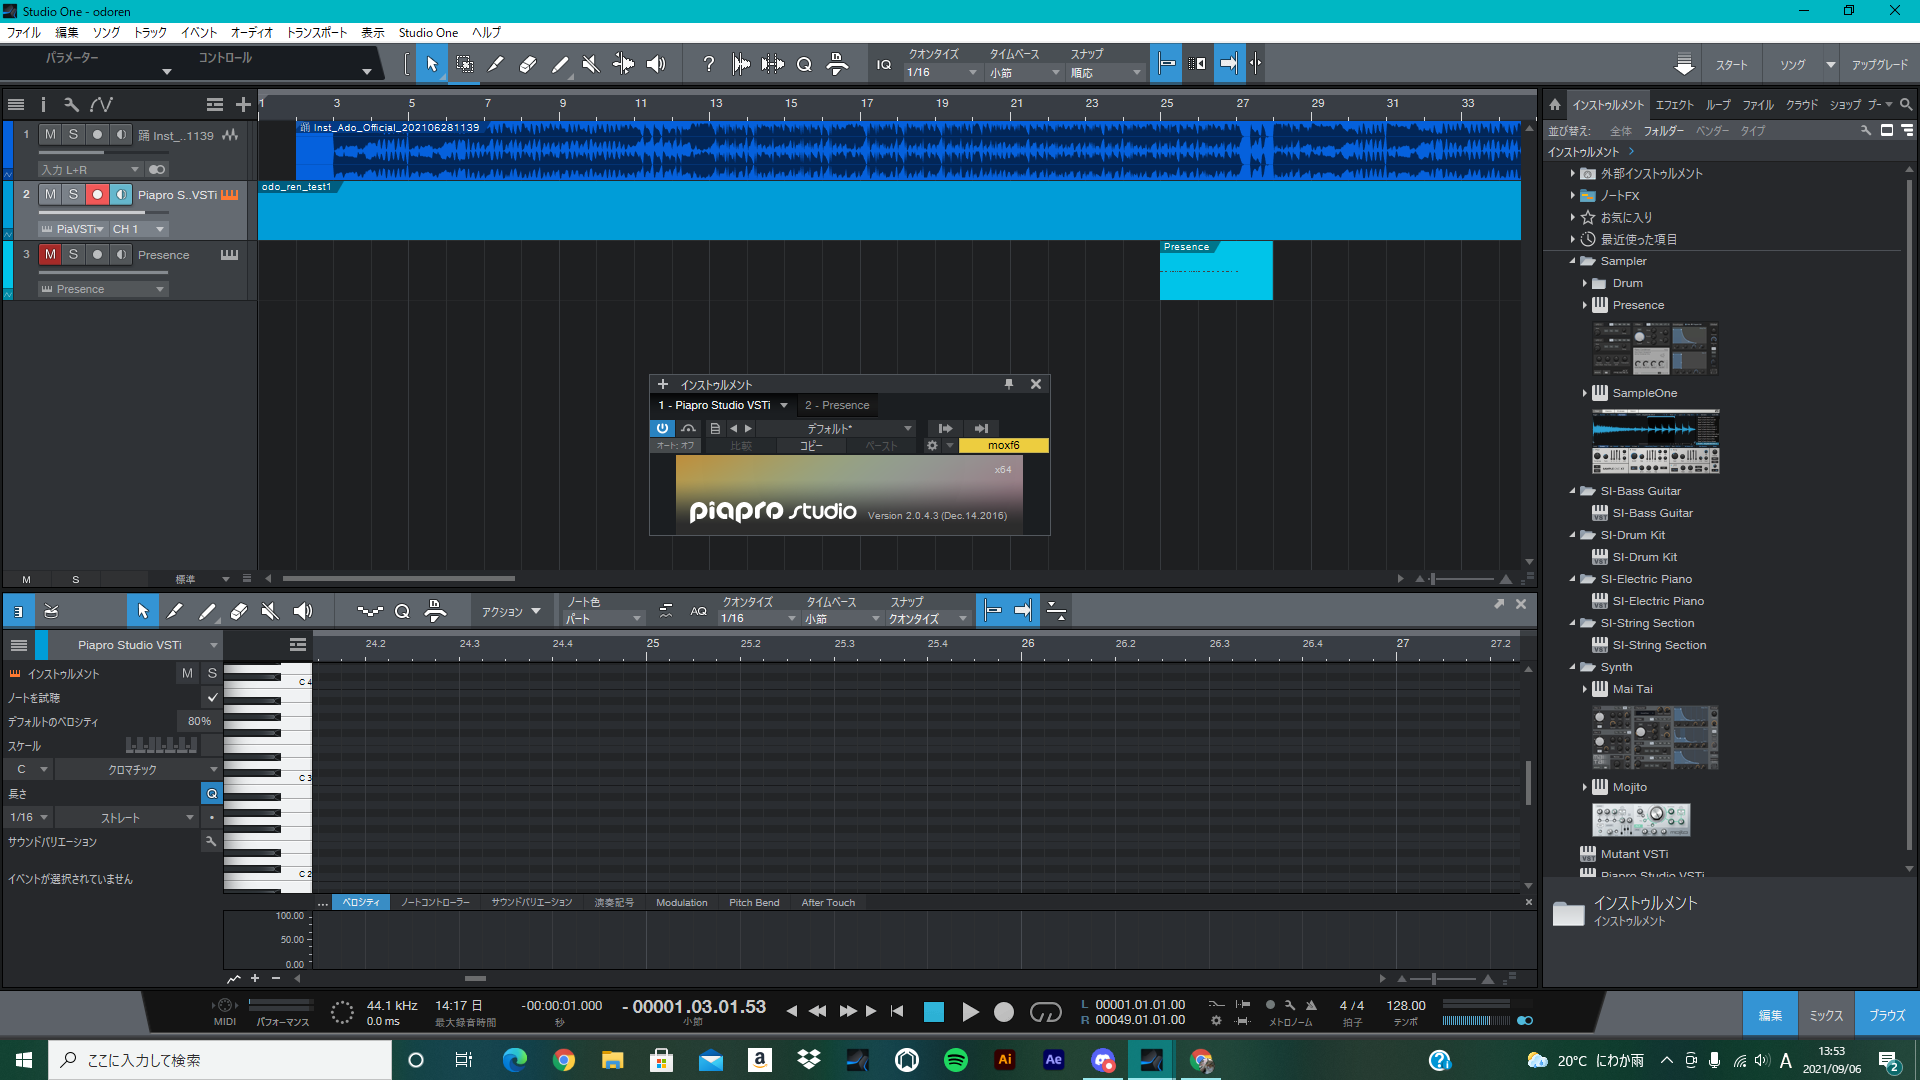This screenshot has height=1080, width=1920.
Task: Click the SampleOne thumbnail in browser
Action: click(1655, 441)
